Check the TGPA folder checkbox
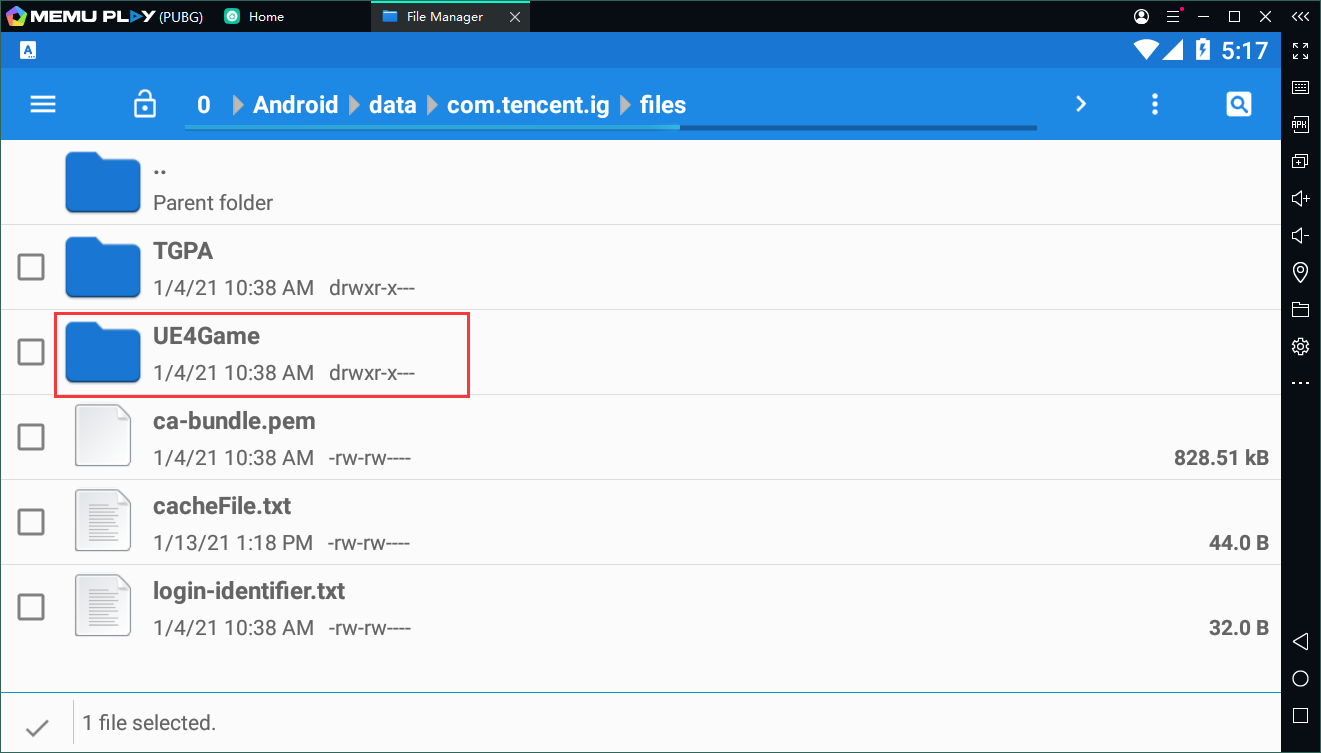 [32, 267]
